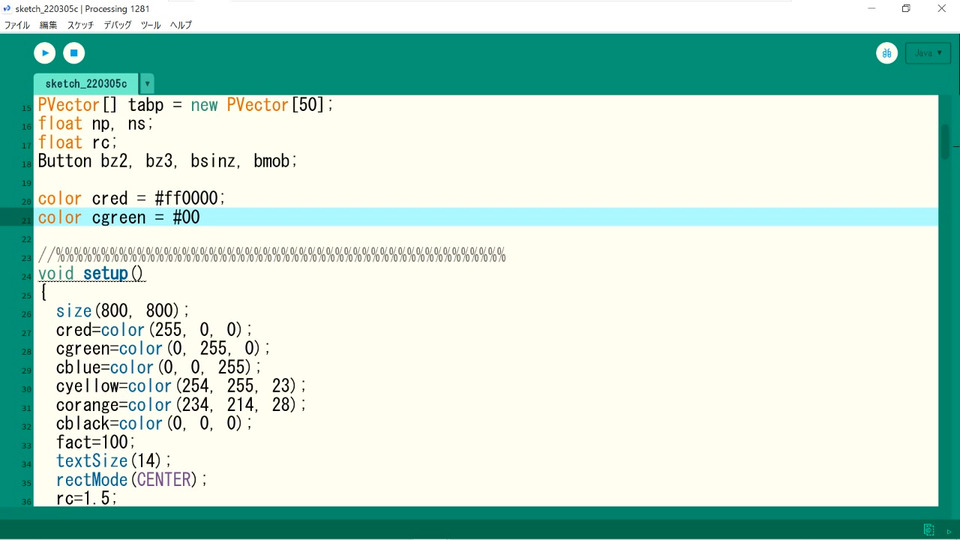The height and width of the screenshot is (540, 960).
Task: Open the ヘルプ menu
Action: point(181,25)
